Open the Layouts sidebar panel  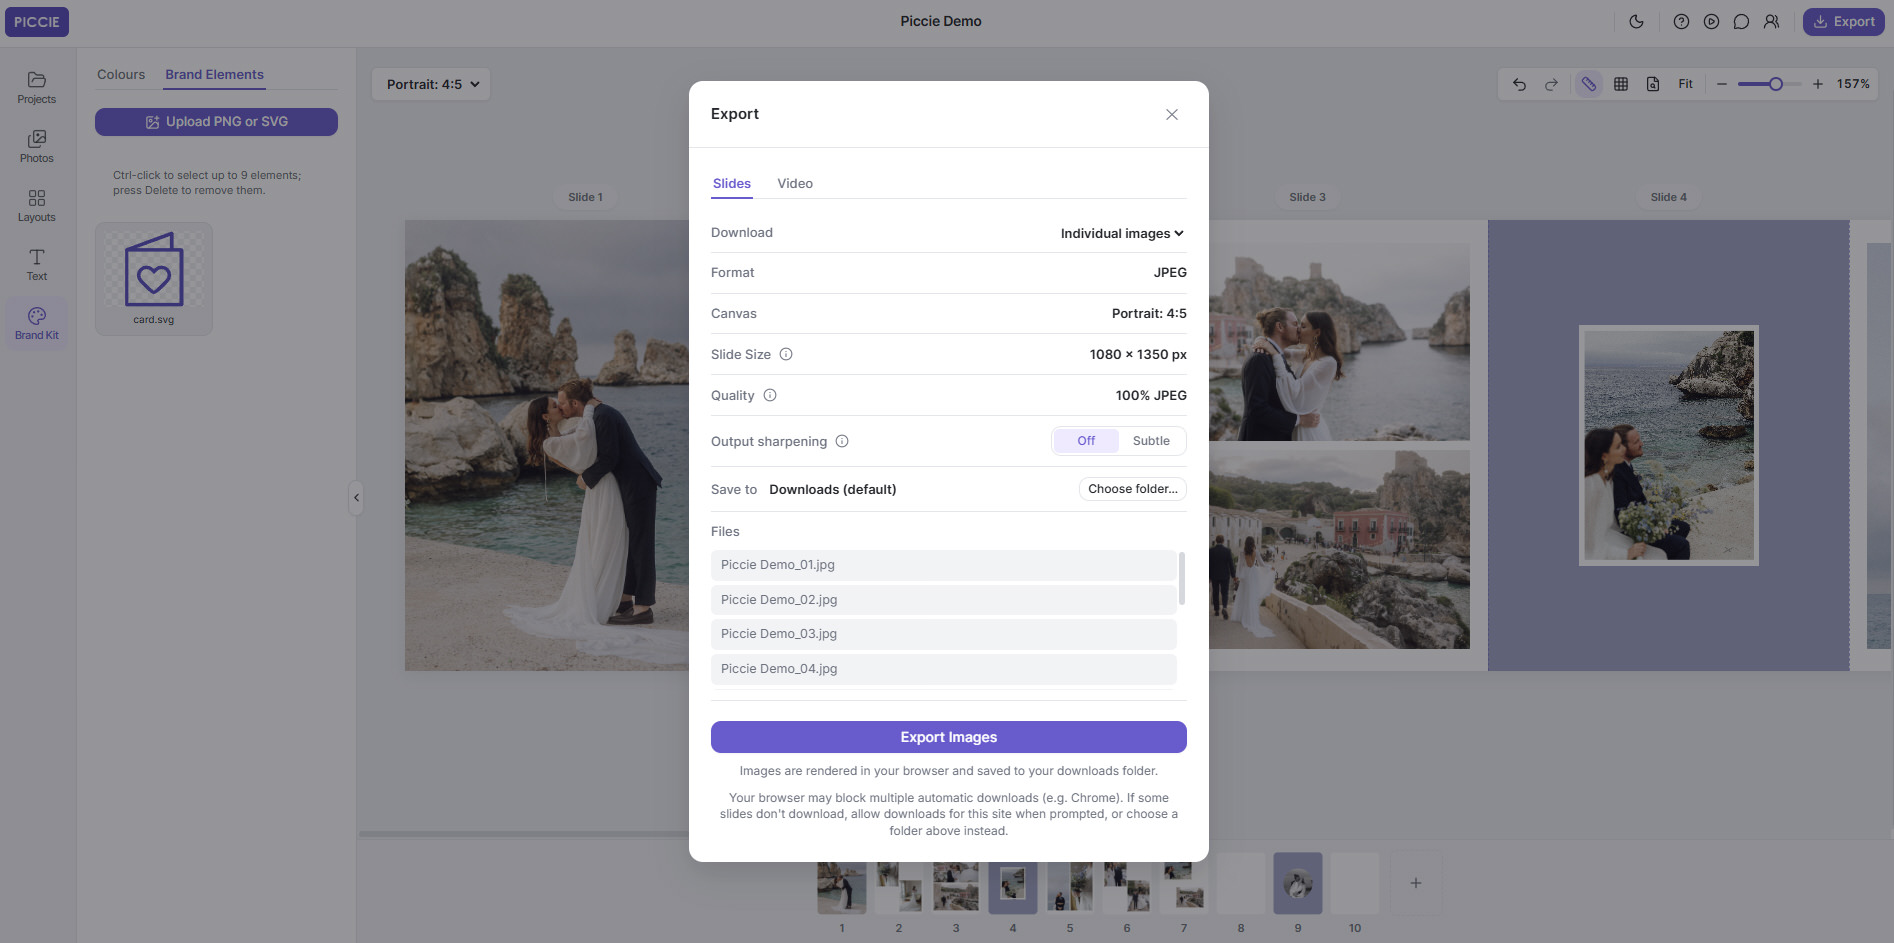coord(37,205)
